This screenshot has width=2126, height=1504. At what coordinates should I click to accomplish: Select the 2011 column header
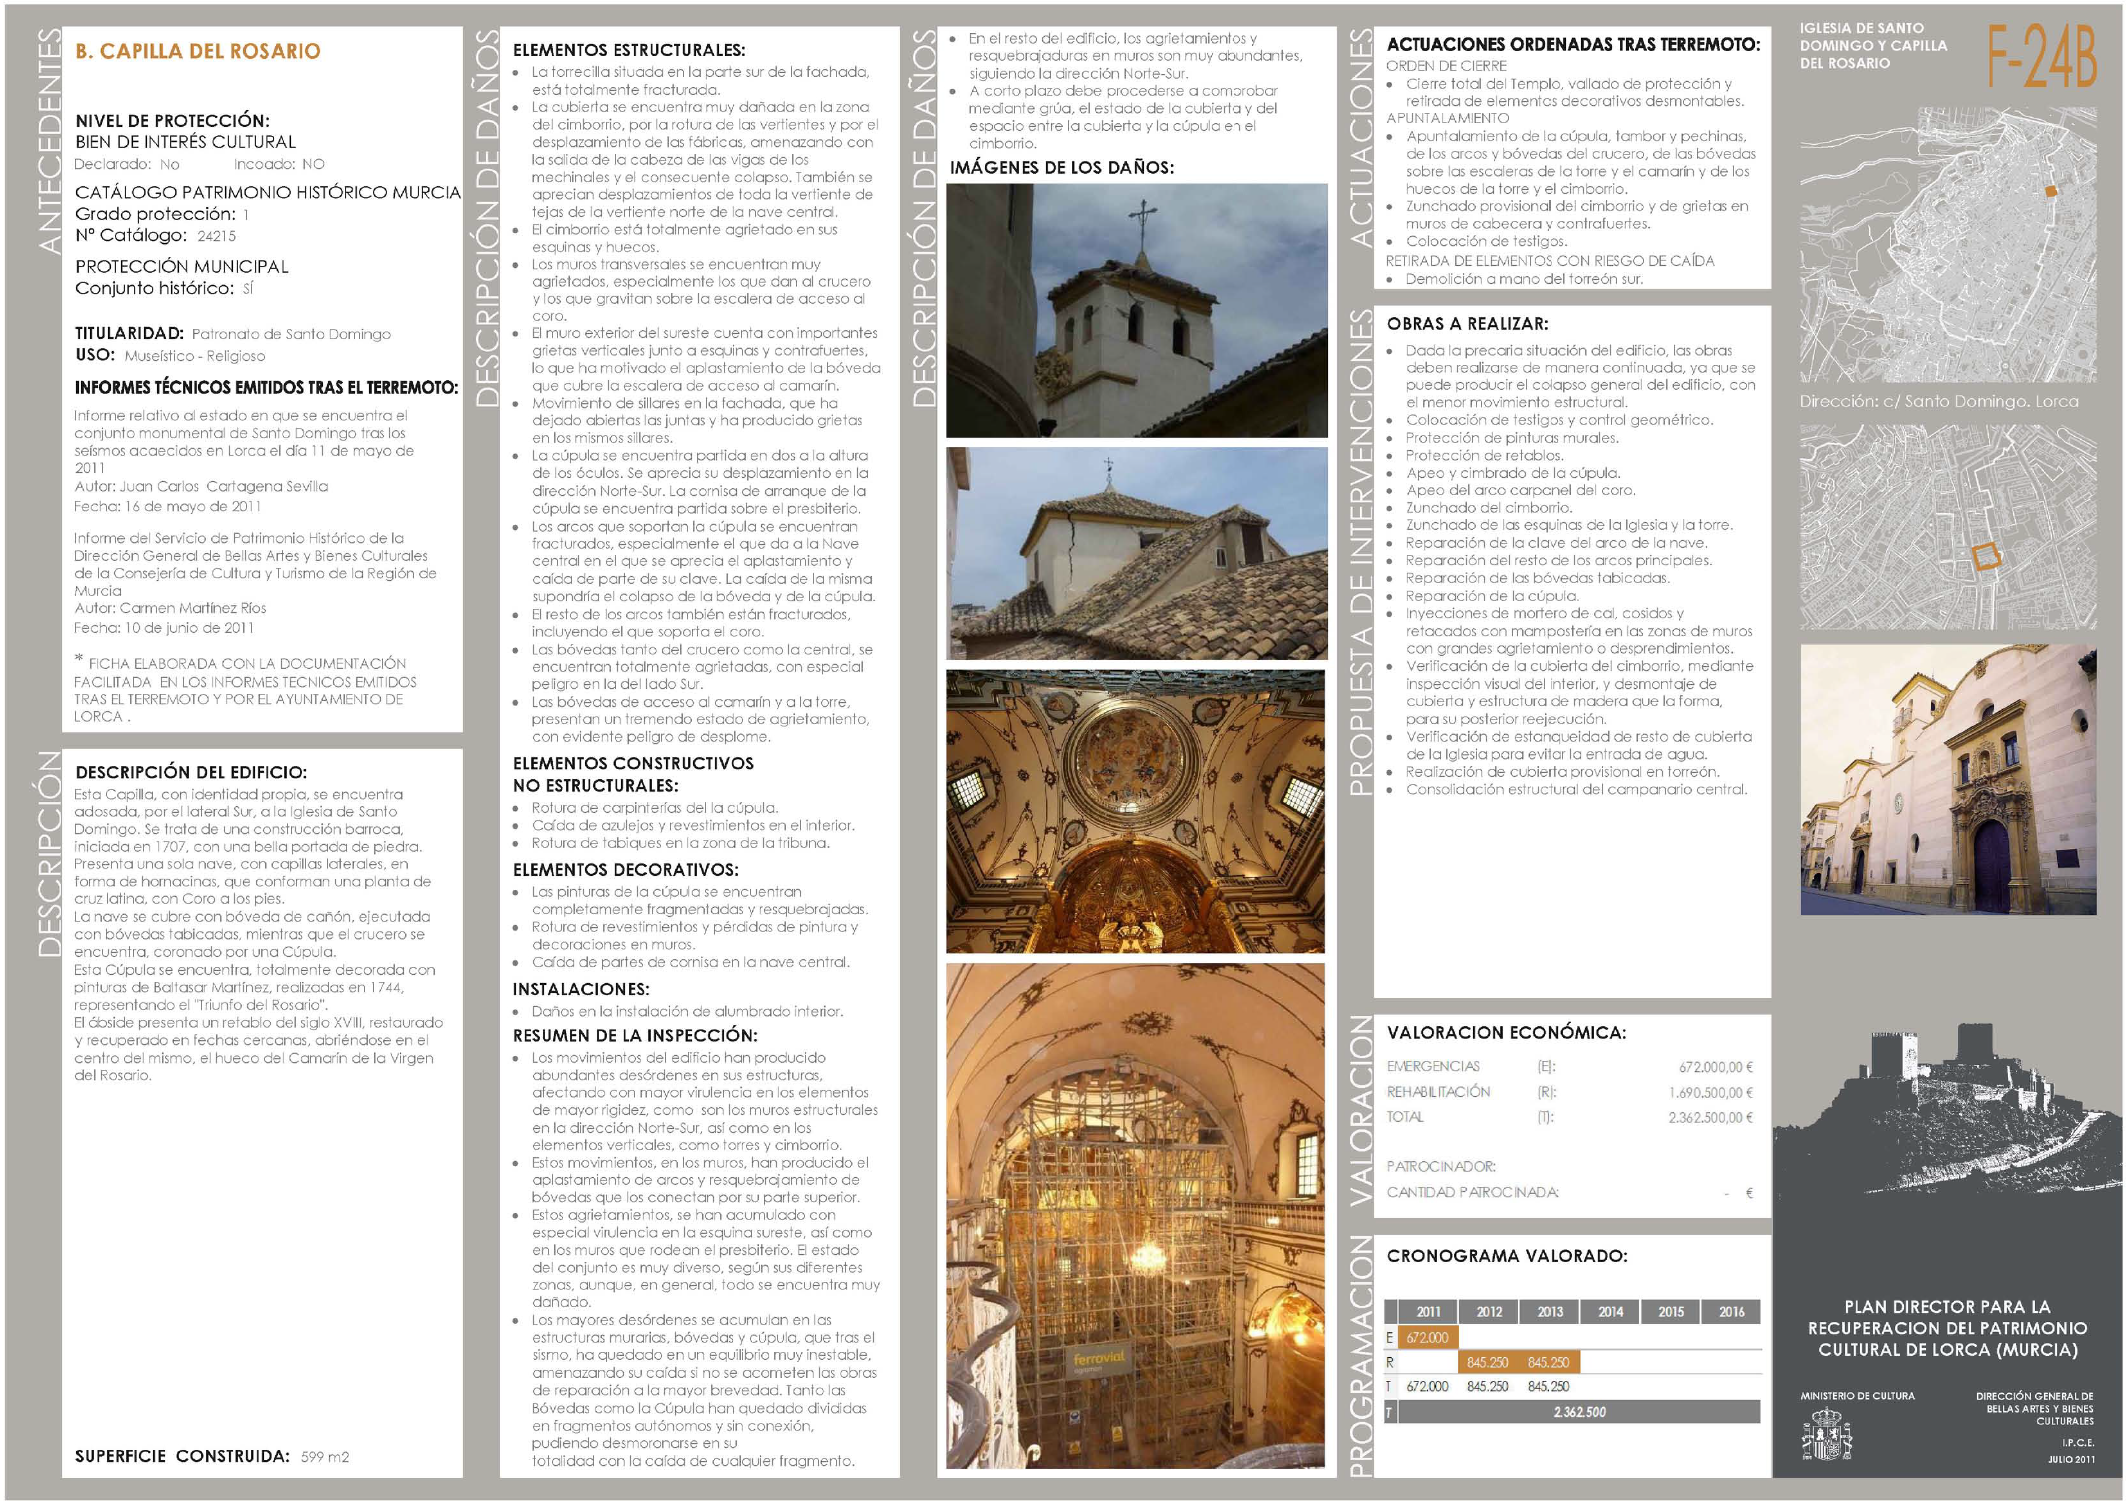[x=1428, y=1312]
